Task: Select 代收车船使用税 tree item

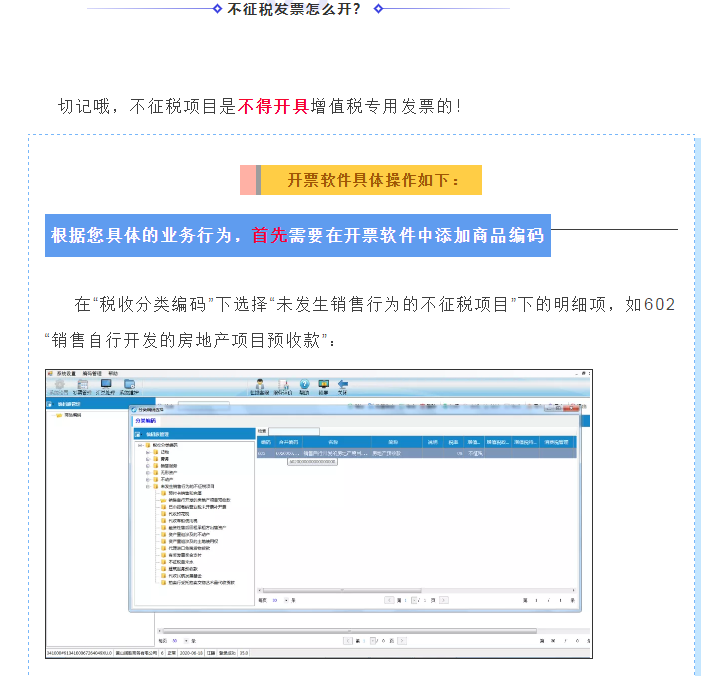Action: (x=183, y=520)
